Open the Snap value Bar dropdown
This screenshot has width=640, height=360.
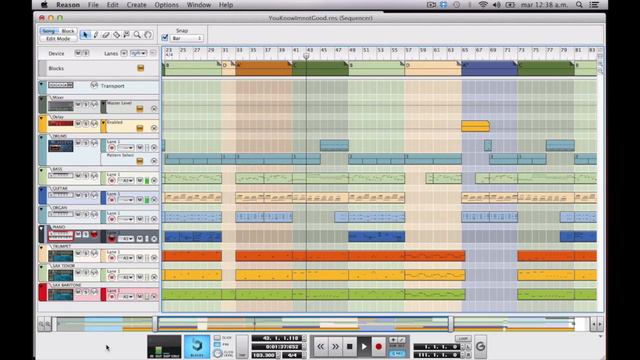pos(187,38)
